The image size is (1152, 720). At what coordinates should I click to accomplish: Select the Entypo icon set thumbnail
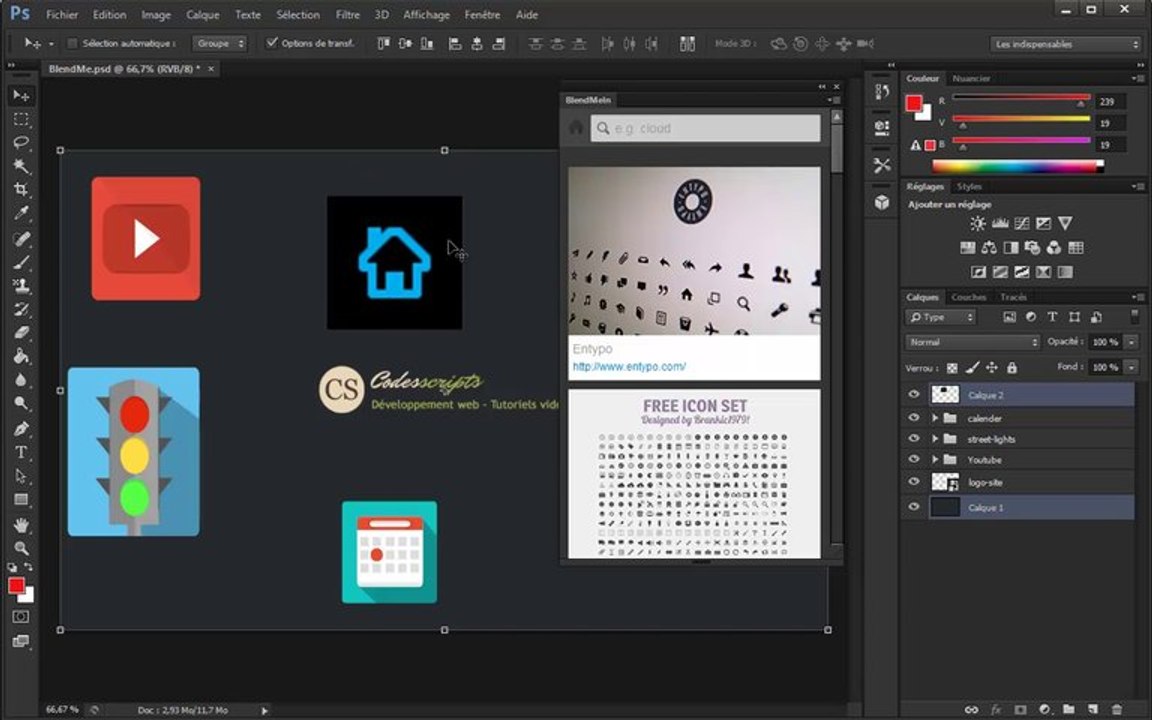pyautogui.click(x=694, y=251)
